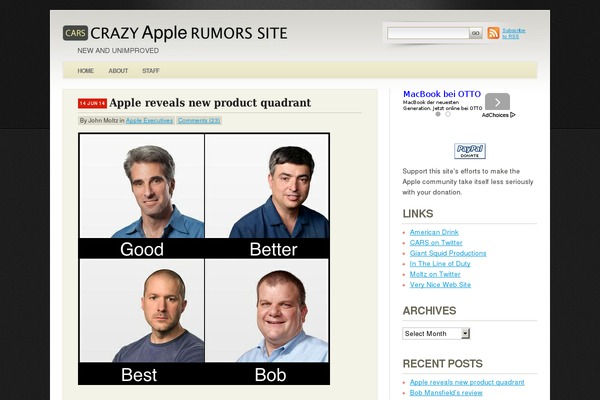The width and height of the screenshot is (600, 400).
Task: Open the Very Nice Web Site link
Action: (440, 284)
